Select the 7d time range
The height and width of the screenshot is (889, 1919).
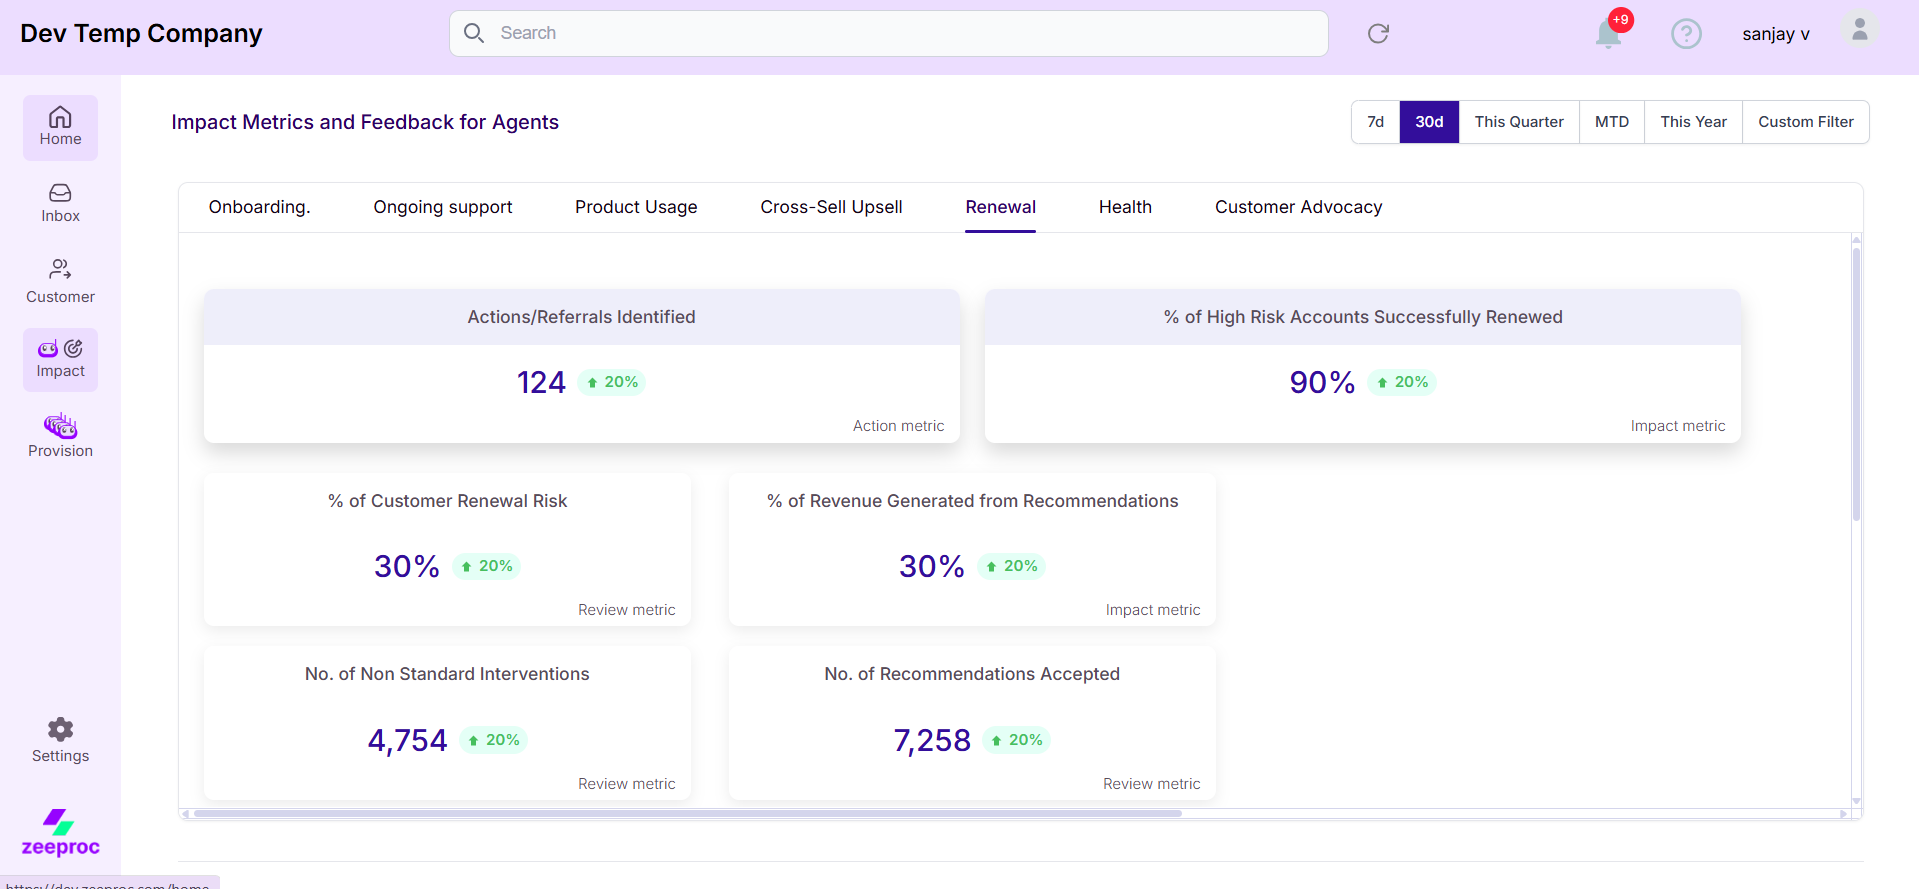pos(1375,122)
